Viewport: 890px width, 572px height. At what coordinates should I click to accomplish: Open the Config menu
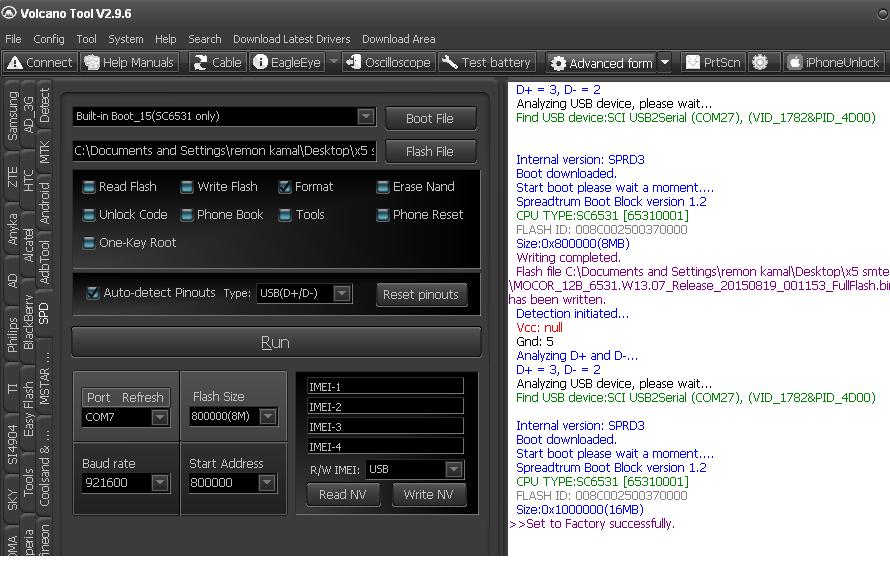tap(49, 39)
